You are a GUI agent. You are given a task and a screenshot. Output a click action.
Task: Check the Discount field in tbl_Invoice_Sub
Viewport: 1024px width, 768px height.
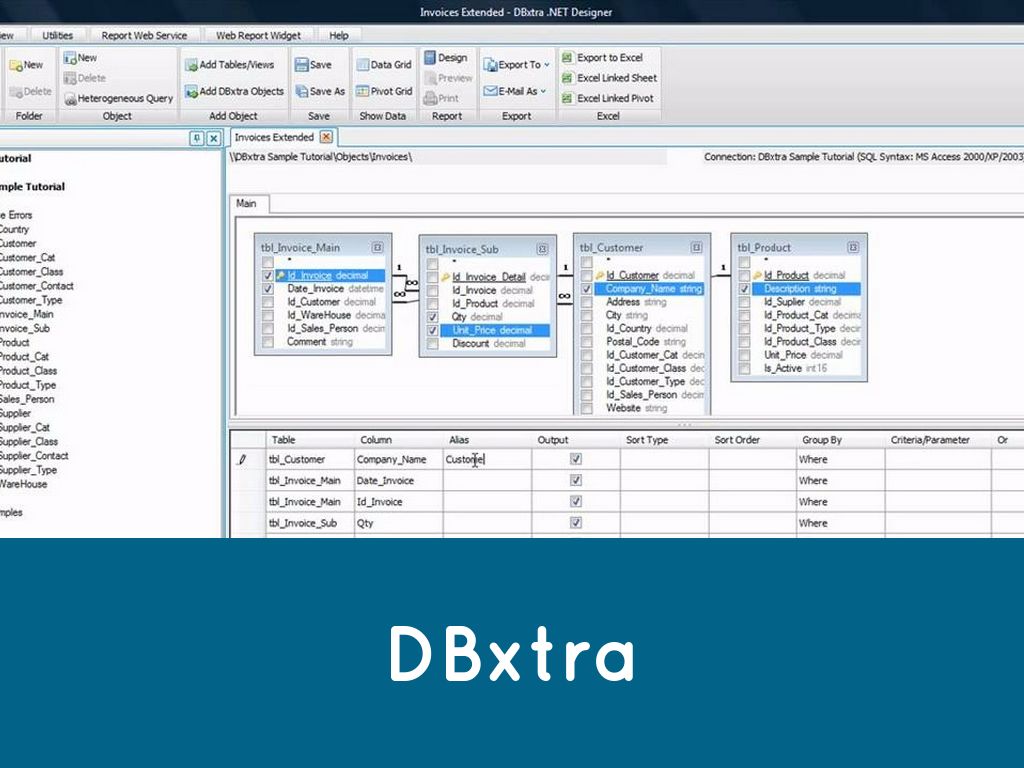pyautogui.click(x=431, y=344)
